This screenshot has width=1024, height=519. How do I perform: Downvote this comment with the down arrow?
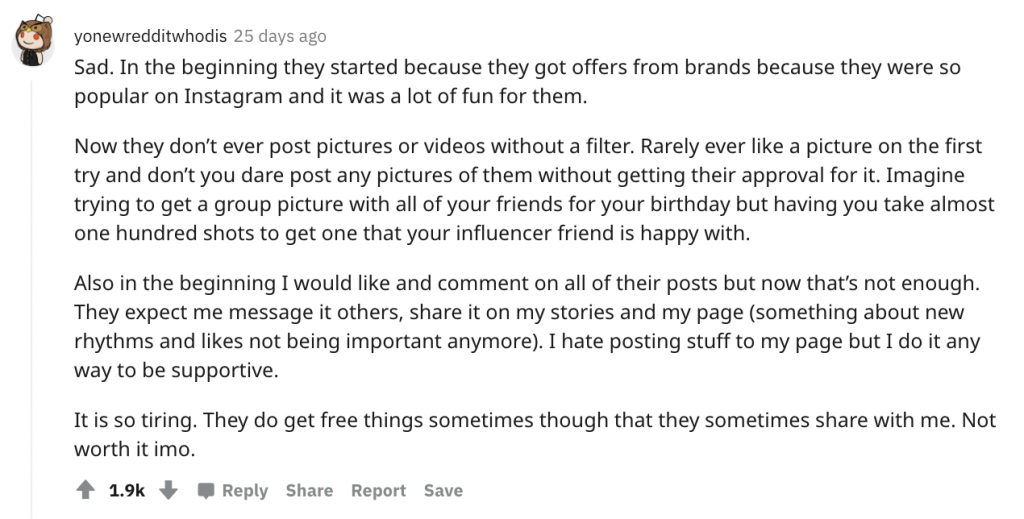coord(168,490)
